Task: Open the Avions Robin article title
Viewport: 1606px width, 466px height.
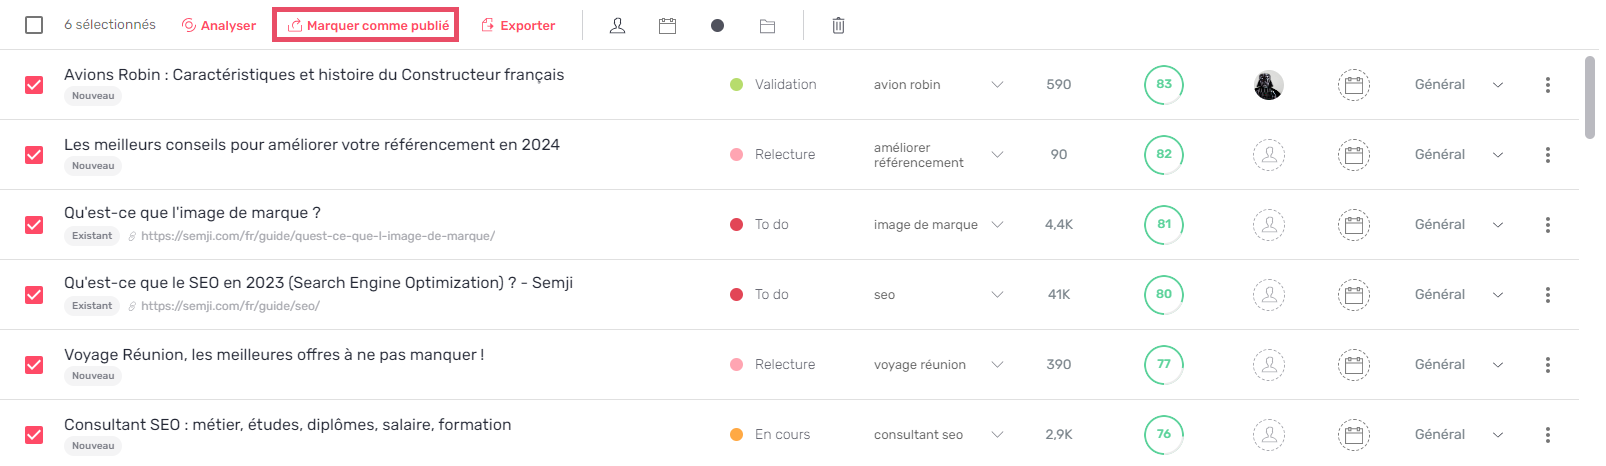Action: [314, 75]
